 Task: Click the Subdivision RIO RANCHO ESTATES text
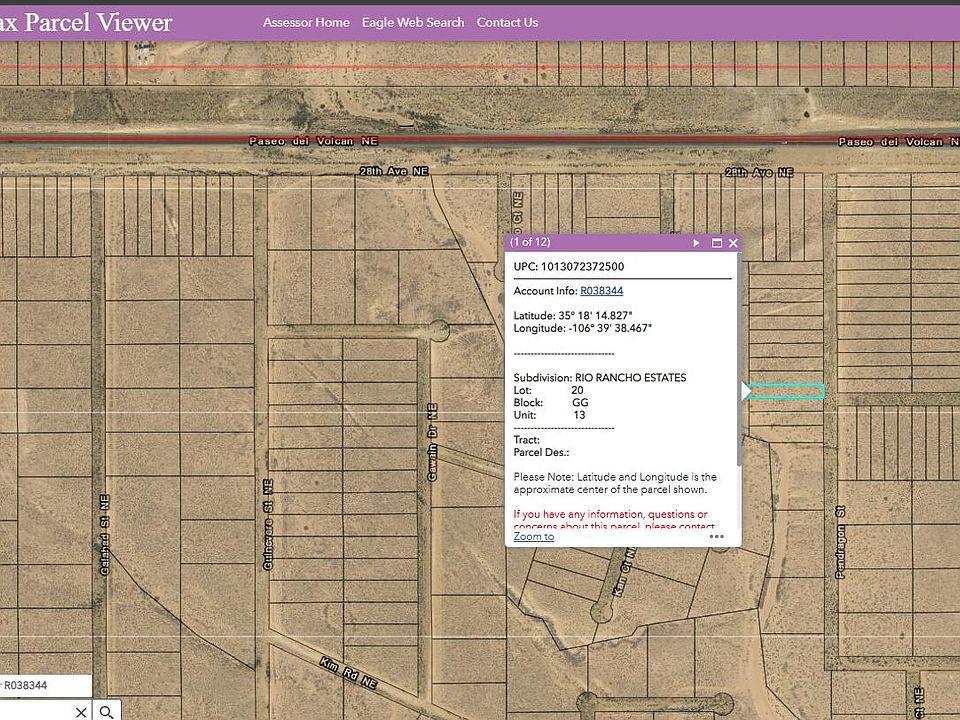pos(600,378)
